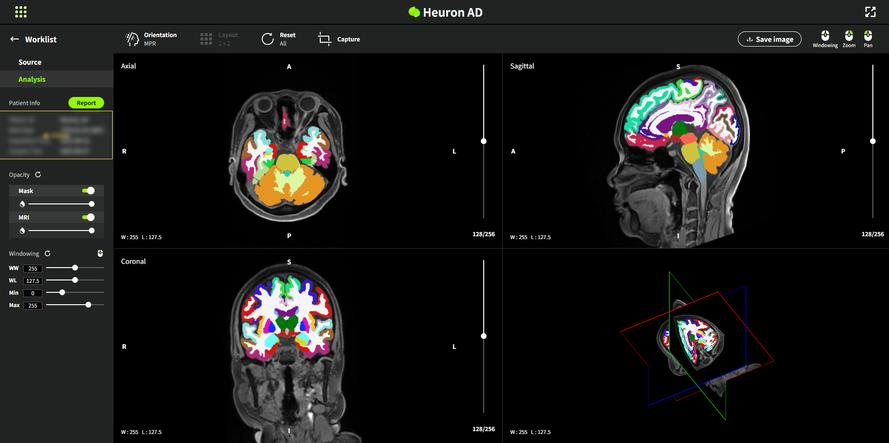Image resolution: width=889 pixels, height=443 pixels.
Task: Reset the Opacity settings
Action: (x=38, y=174)
